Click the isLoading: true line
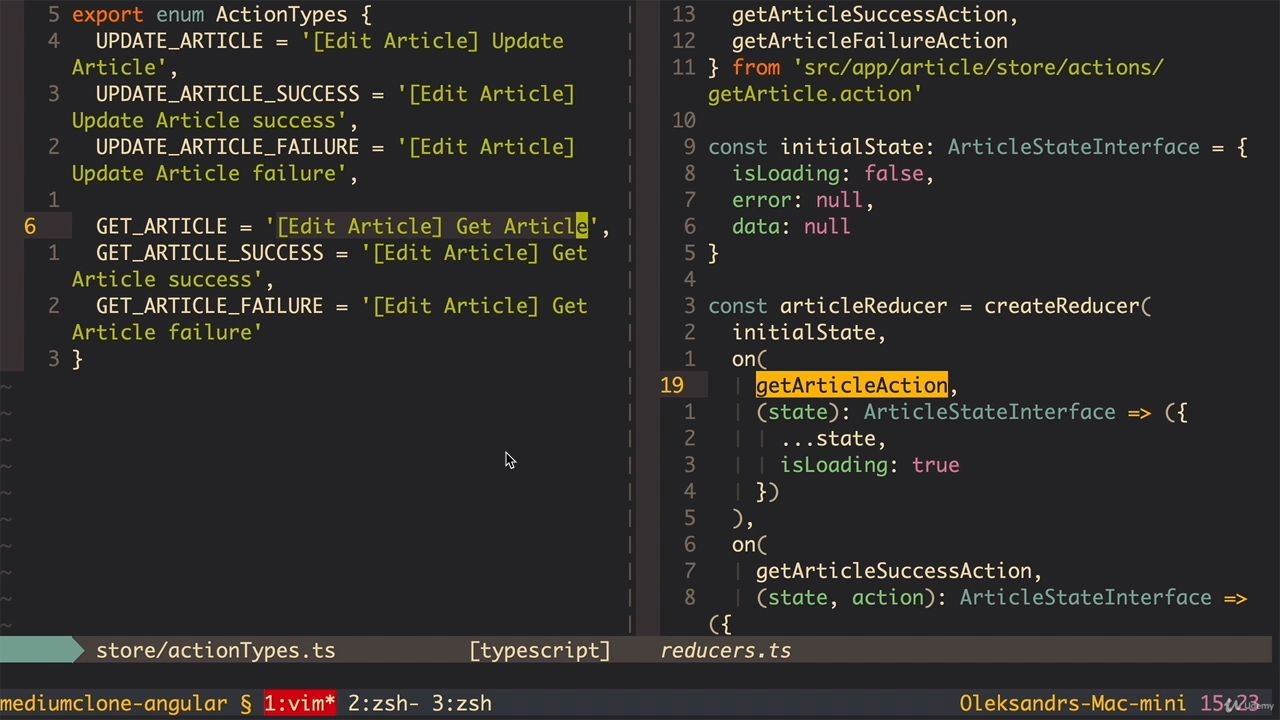The height and width of the screenshot is (720, 1280). 870,465
